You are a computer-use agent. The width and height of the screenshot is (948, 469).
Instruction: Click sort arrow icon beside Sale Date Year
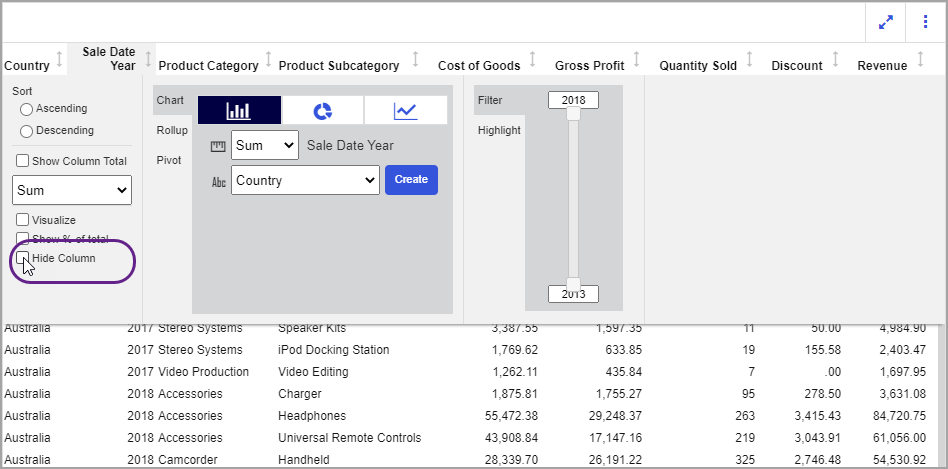click(148, 60)
